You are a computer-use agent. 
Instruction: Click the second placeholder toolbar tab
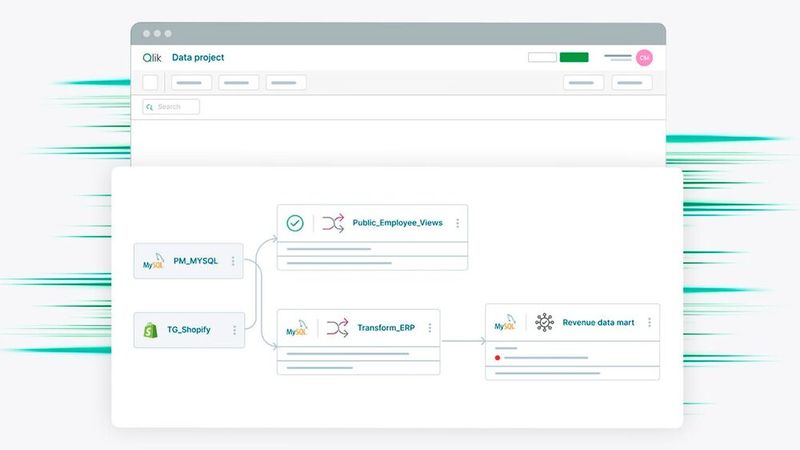239,82
